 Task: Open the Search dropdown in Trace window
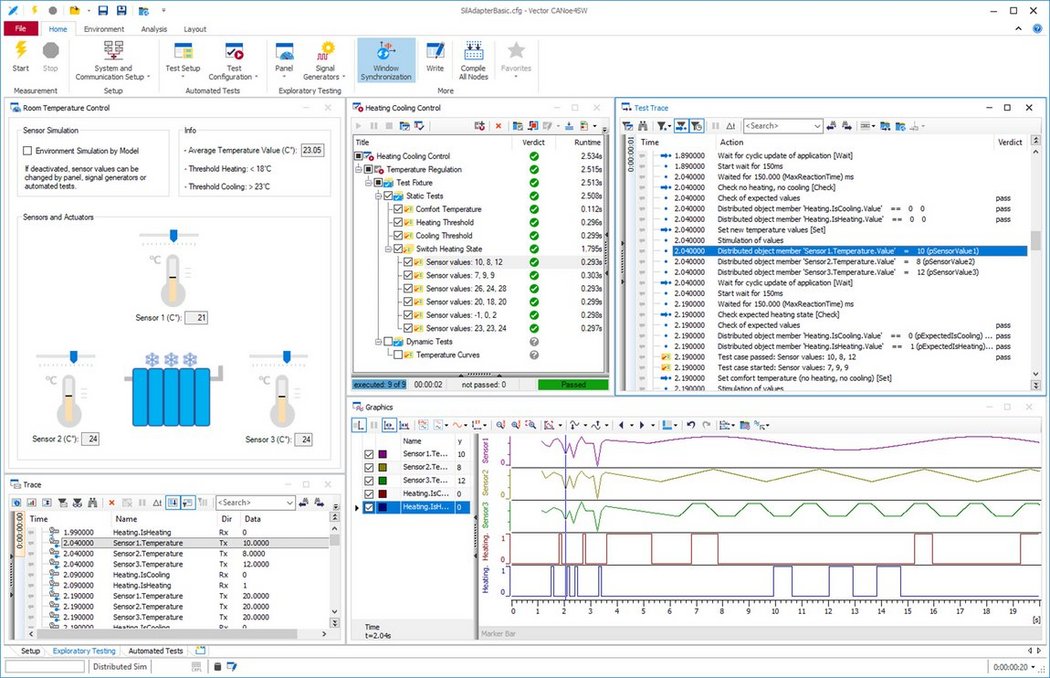pyautogui.click(x=289, y=502)
